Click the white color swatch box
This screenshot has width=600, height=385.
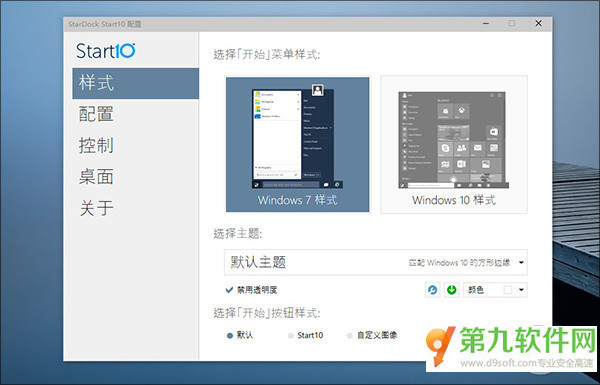(507, 290)
